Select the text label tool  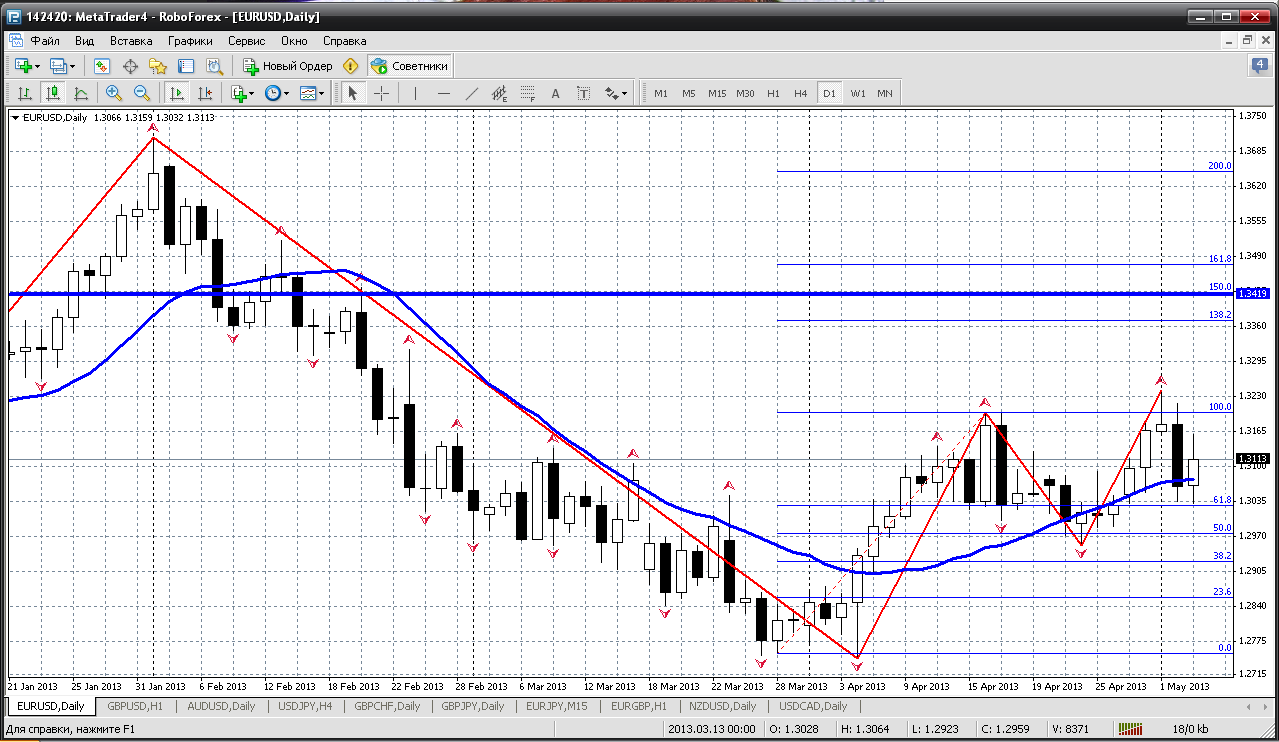coord(584,93)
